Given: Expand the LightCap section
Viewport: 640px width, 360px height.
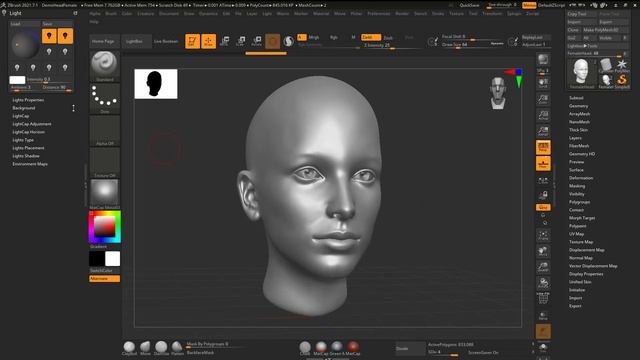Looking at the screenshot, I should tap(21, 116).
